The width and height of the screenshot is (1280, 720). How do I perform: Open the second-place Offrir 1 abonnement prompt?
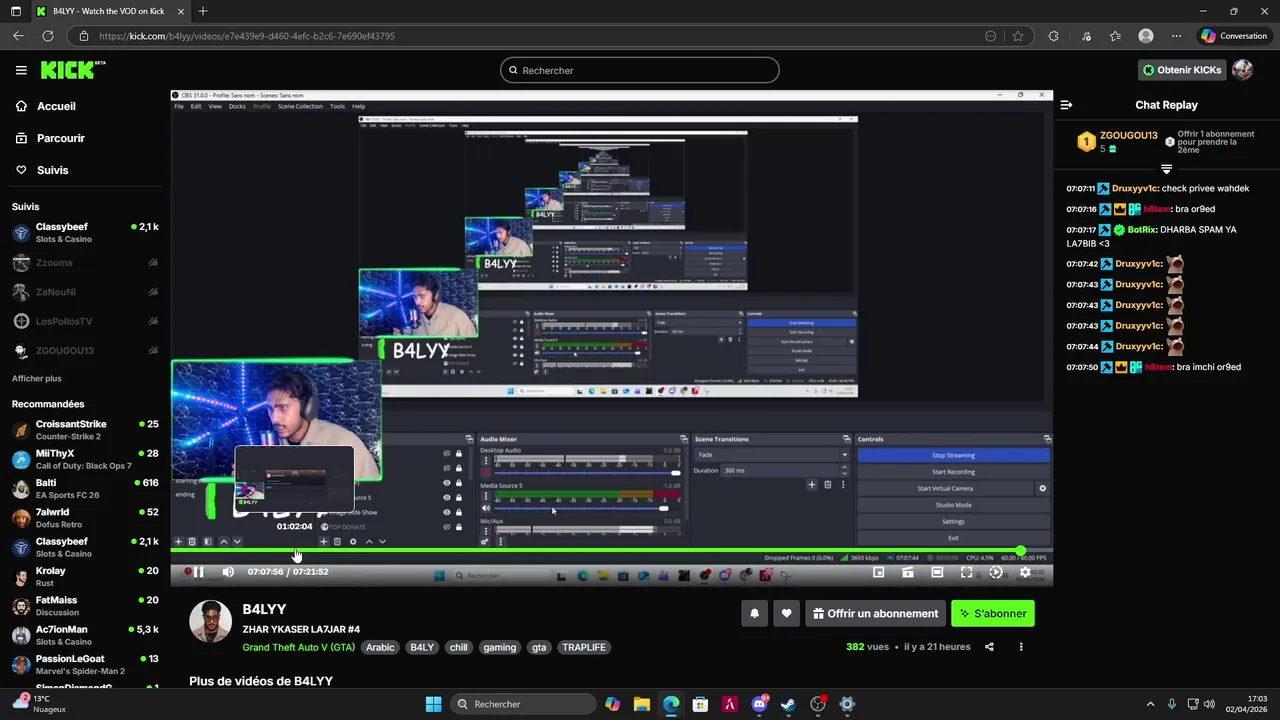tap(1208, 141)
